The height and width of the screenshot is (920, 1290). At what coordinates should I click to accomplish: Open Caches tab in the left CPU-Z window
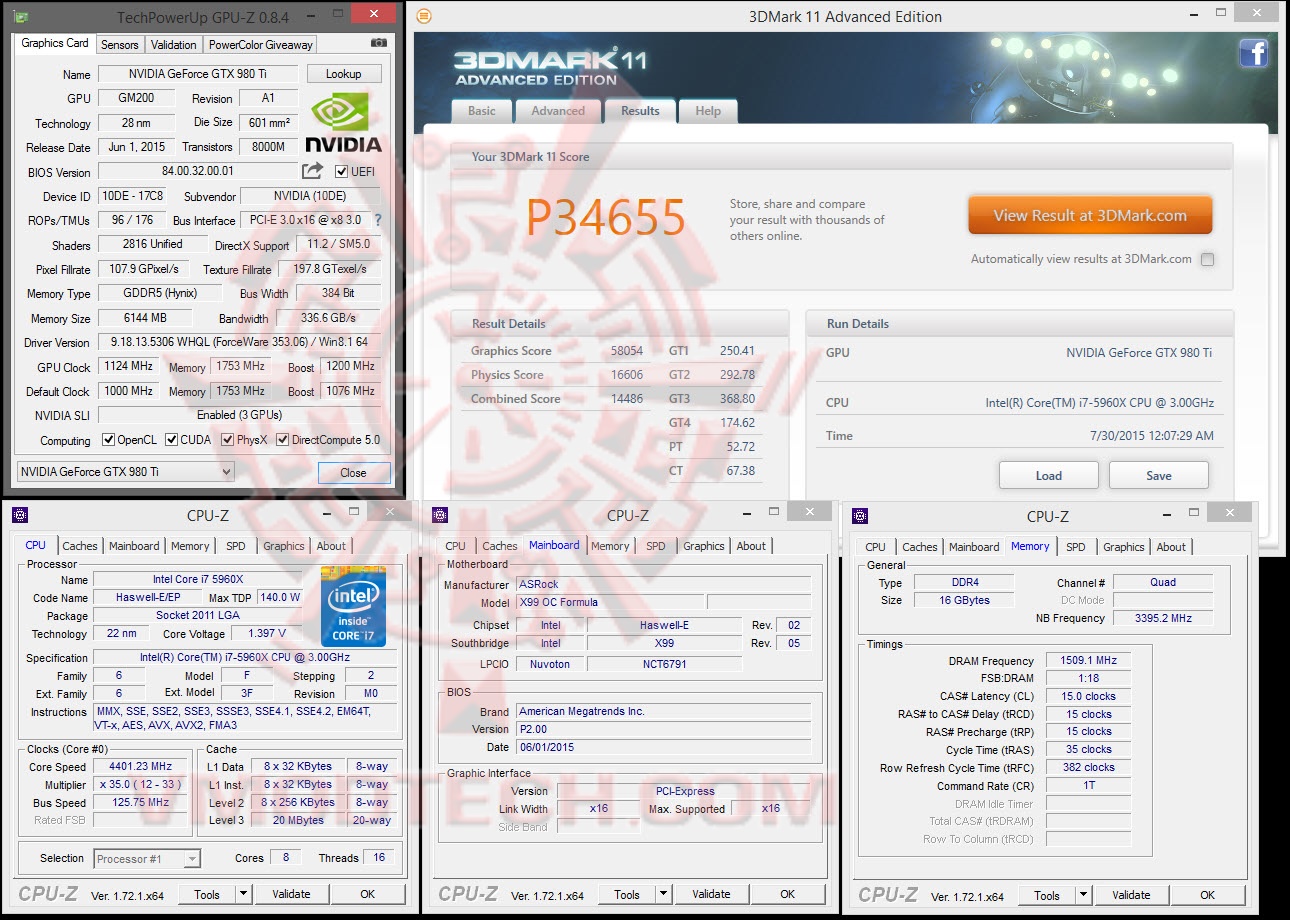click(x=80, y=546)
